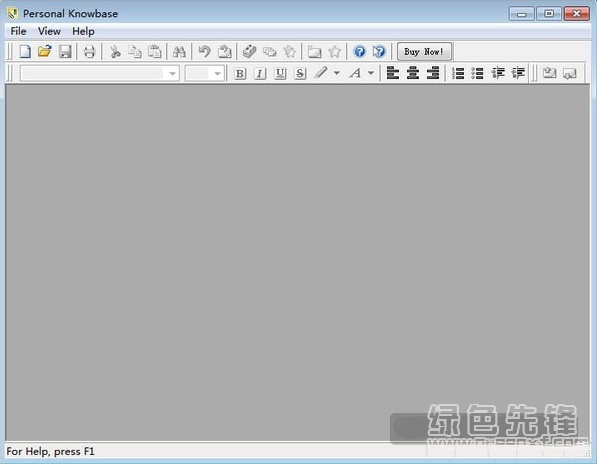Toggle underline with the U button
597x464 pixels.
pyautogui.click(x=280, y=73)
